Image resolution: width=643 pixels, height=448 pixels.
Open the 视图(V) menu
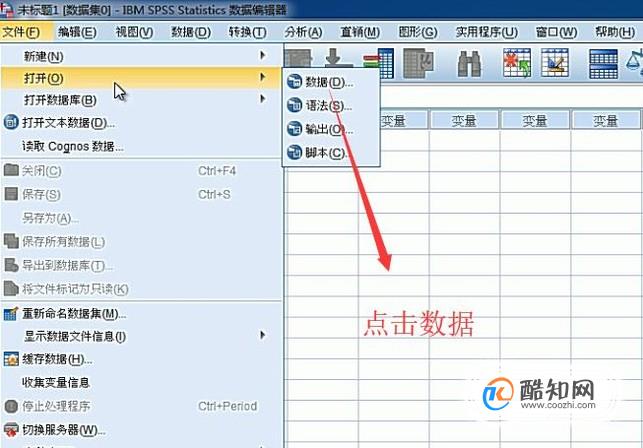tap(134, 32)
